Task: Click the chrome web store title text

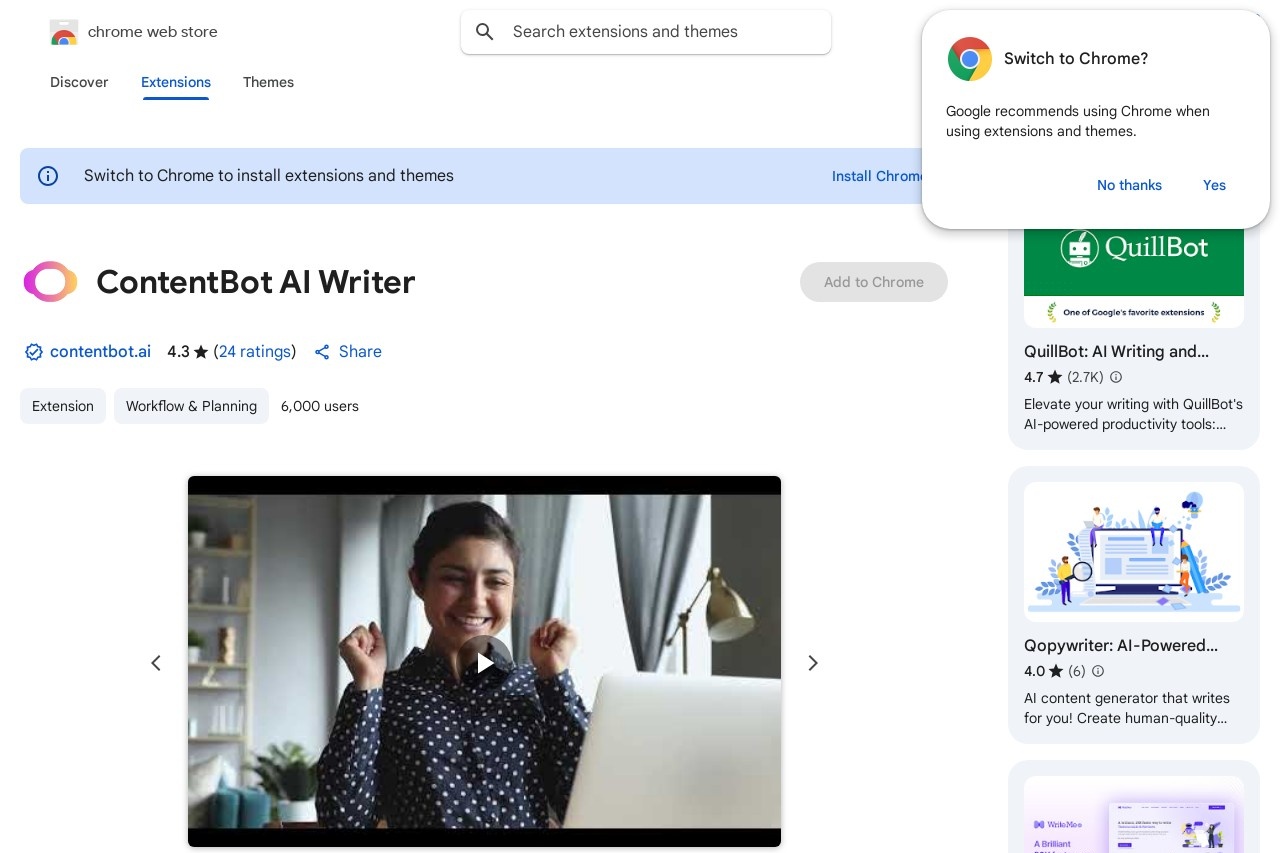Action: point(153,32)
